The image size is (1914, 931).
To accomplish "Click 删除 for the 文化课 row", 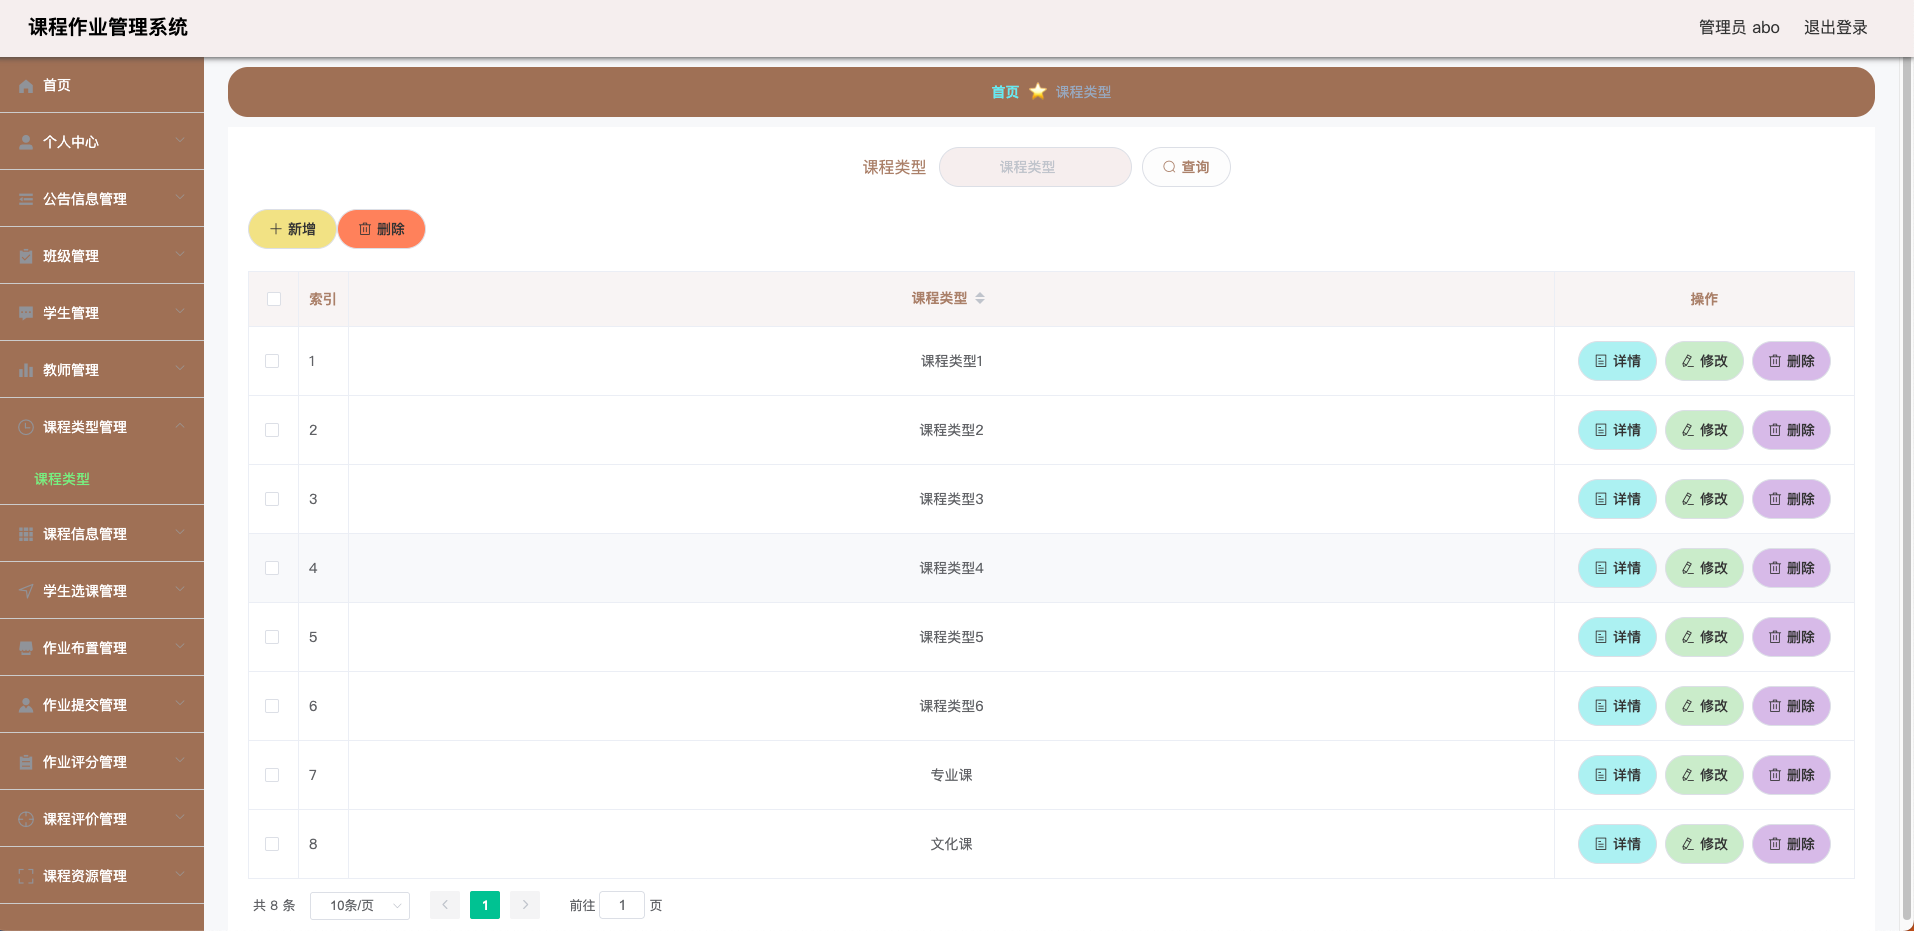I will 1791,844.
